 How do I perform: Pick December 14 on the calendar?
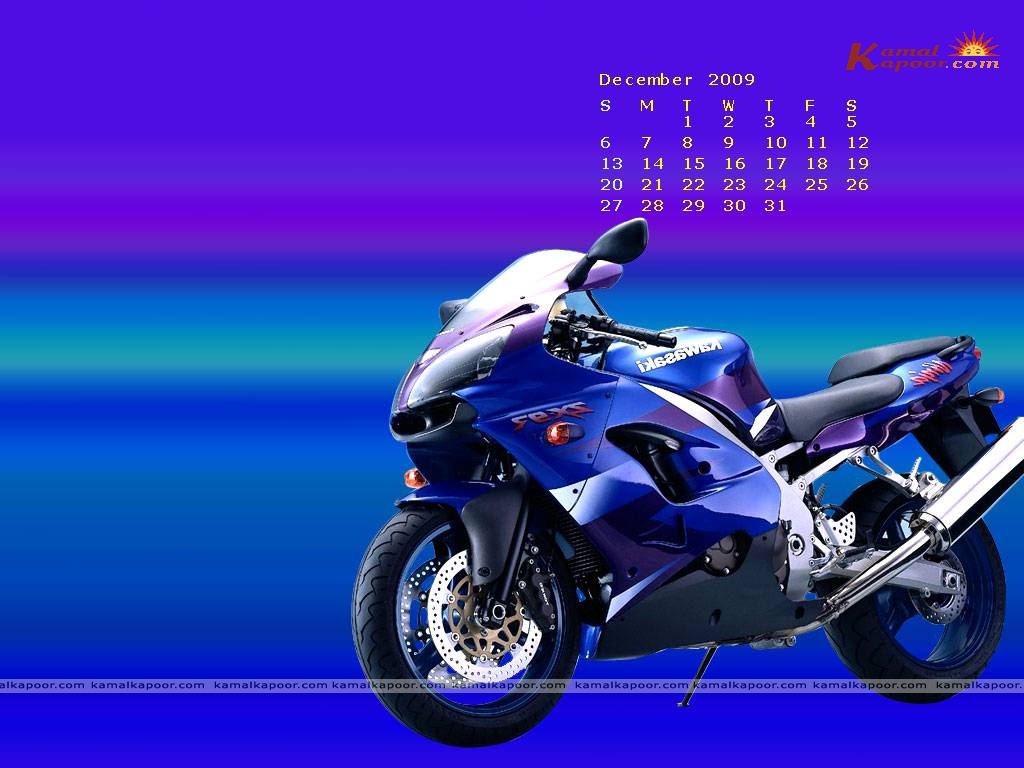[x=653, y=163]
